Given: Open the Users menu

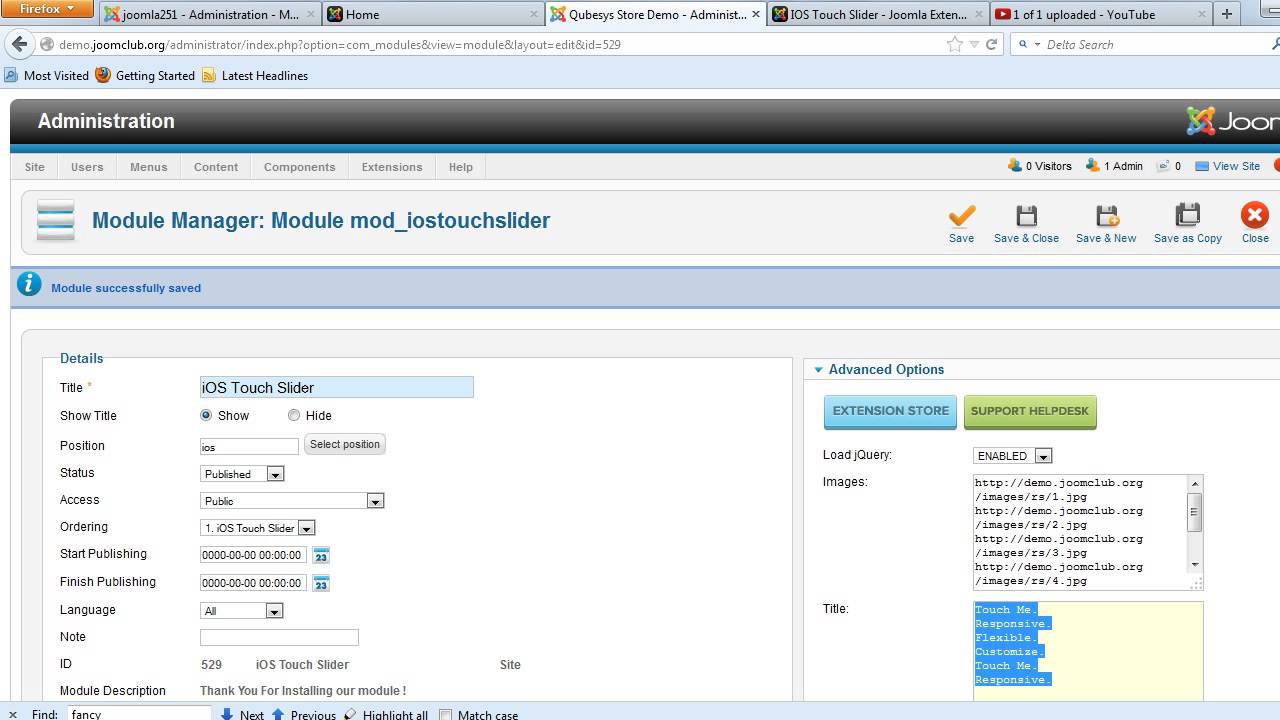Looking at the screenshot, I should point(87,167).
